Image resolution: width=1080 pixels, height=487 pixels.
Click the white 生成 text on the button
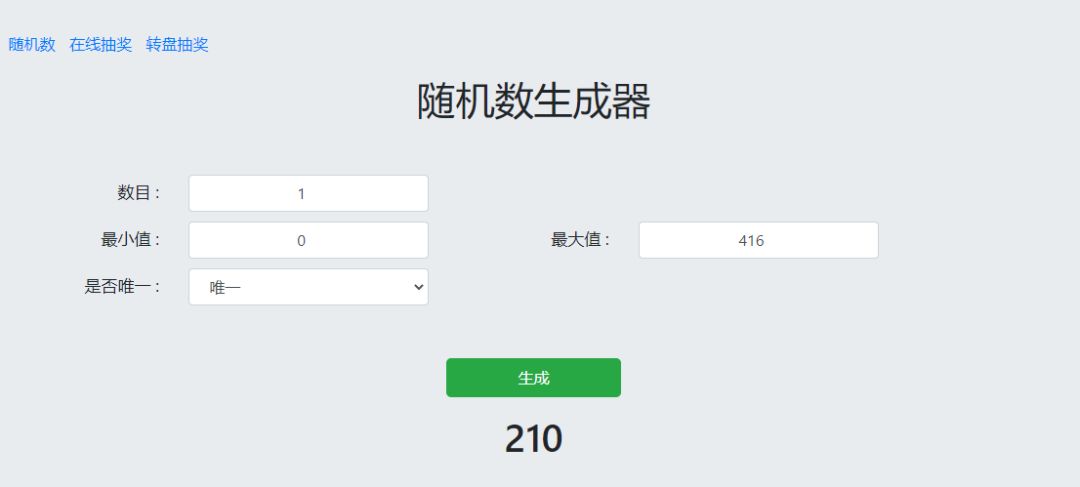pos(533,378)
